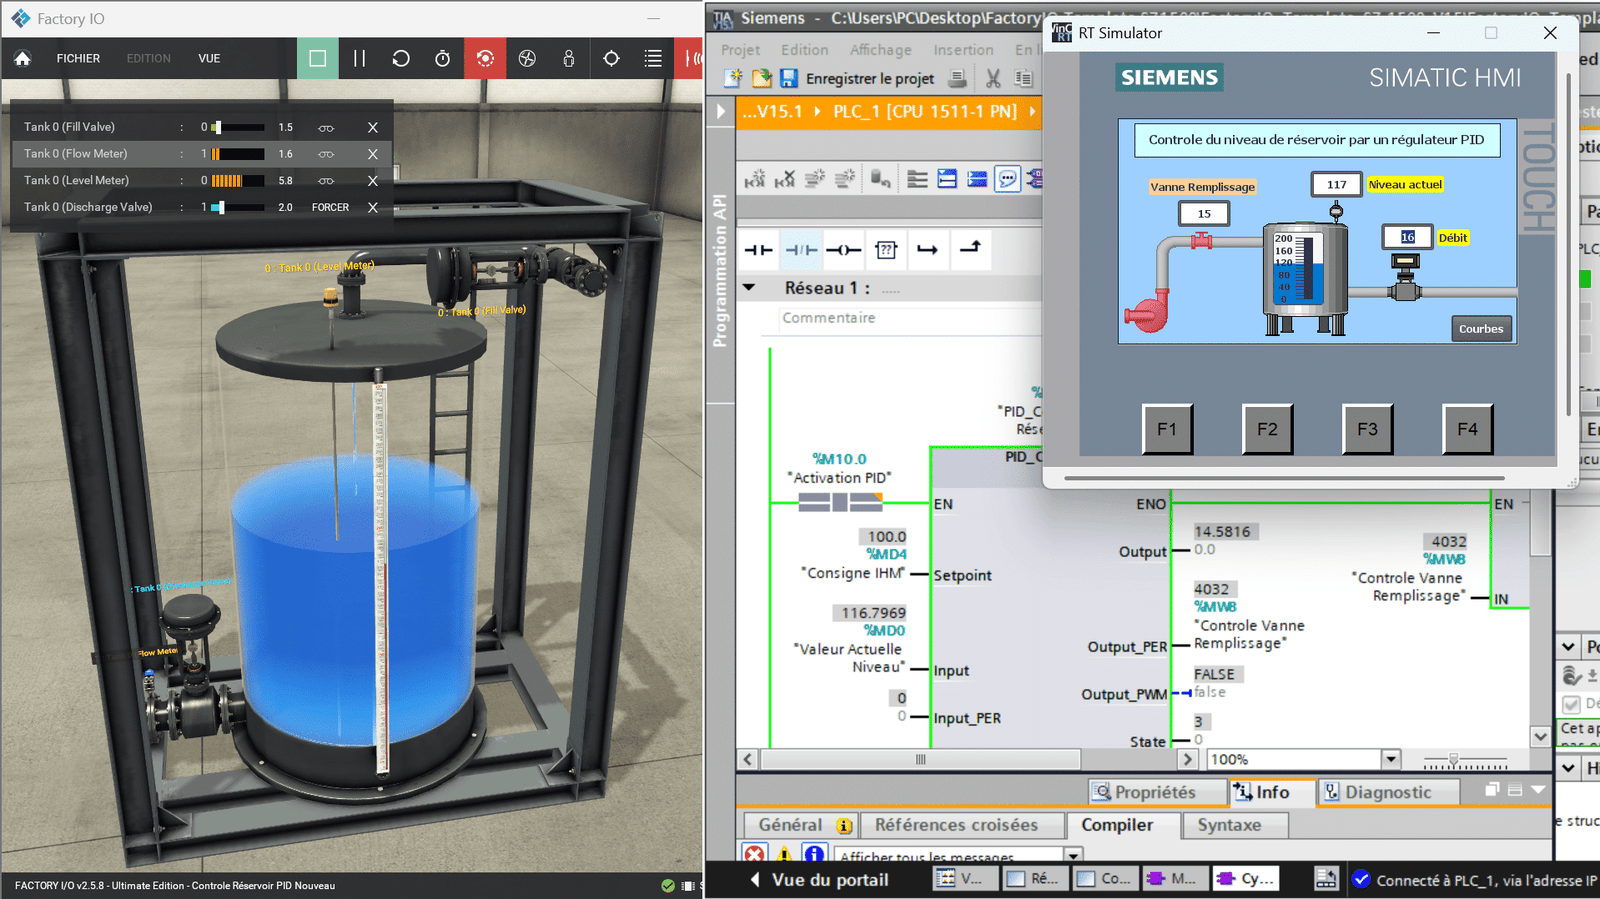The image size is (1600, 899).
Task: Switch to Diagnostic tab
Action: (x=1388, y=792)
